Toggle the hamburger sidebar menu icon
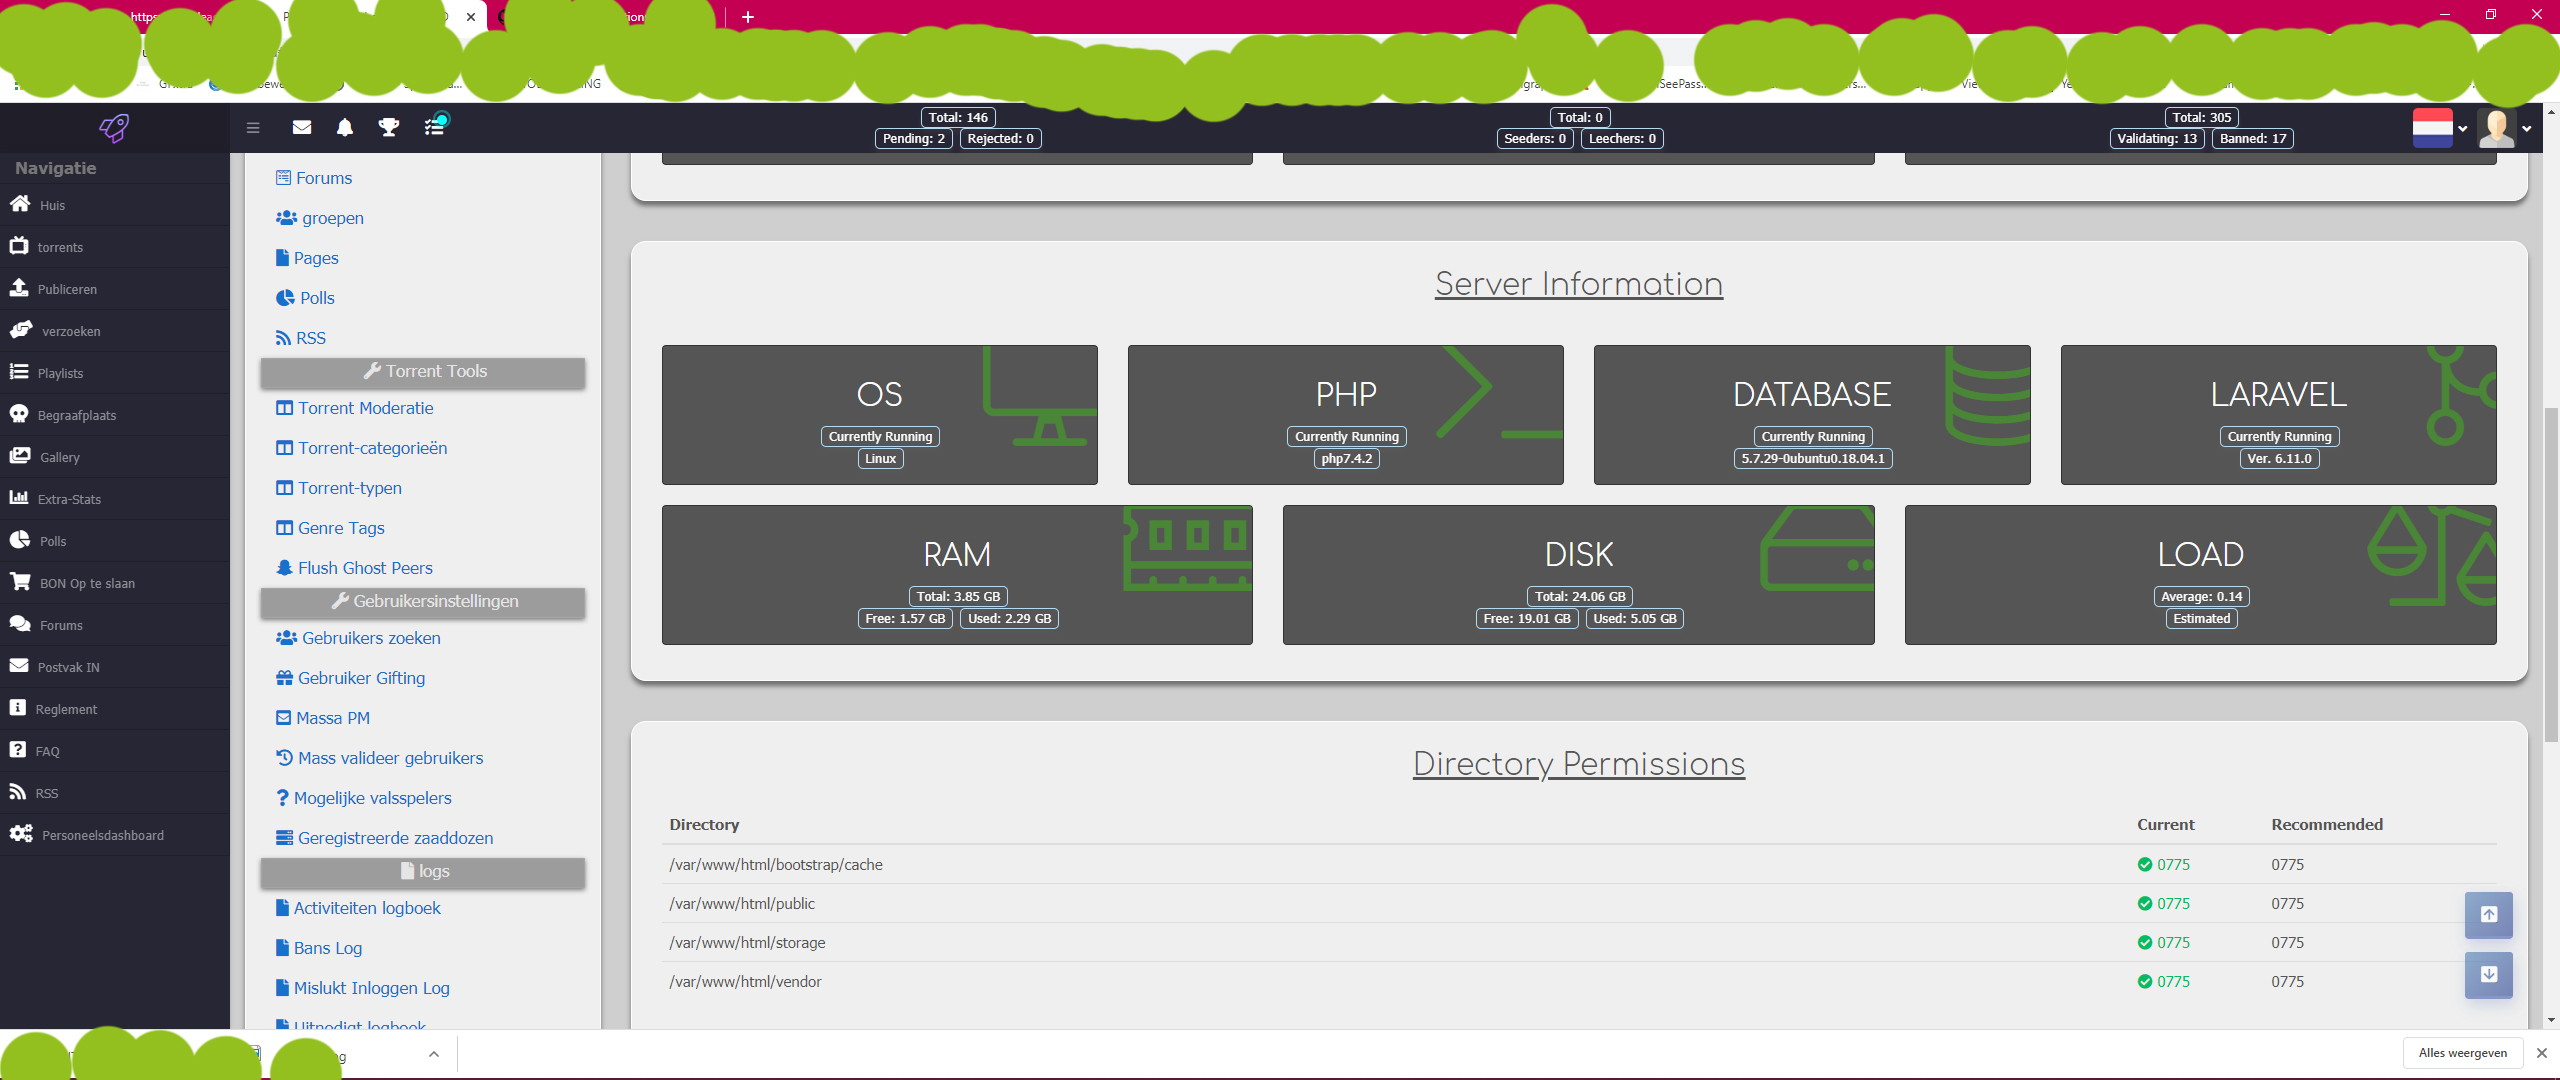The height and width of the screenshot is (1080, 2560). coord(253,127)
